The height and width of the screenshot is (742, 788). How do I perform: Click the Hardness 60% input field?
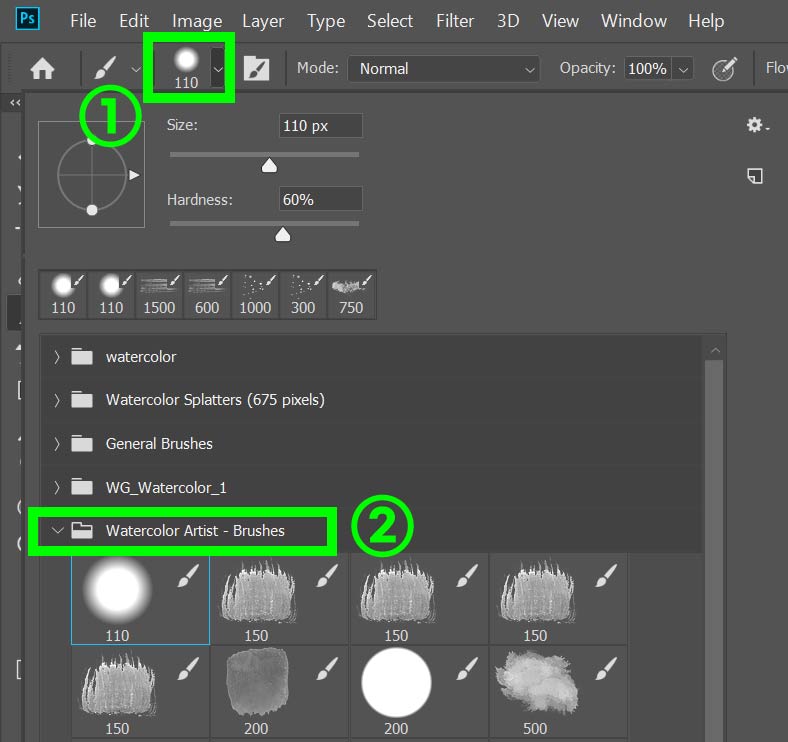coord(321,200)
